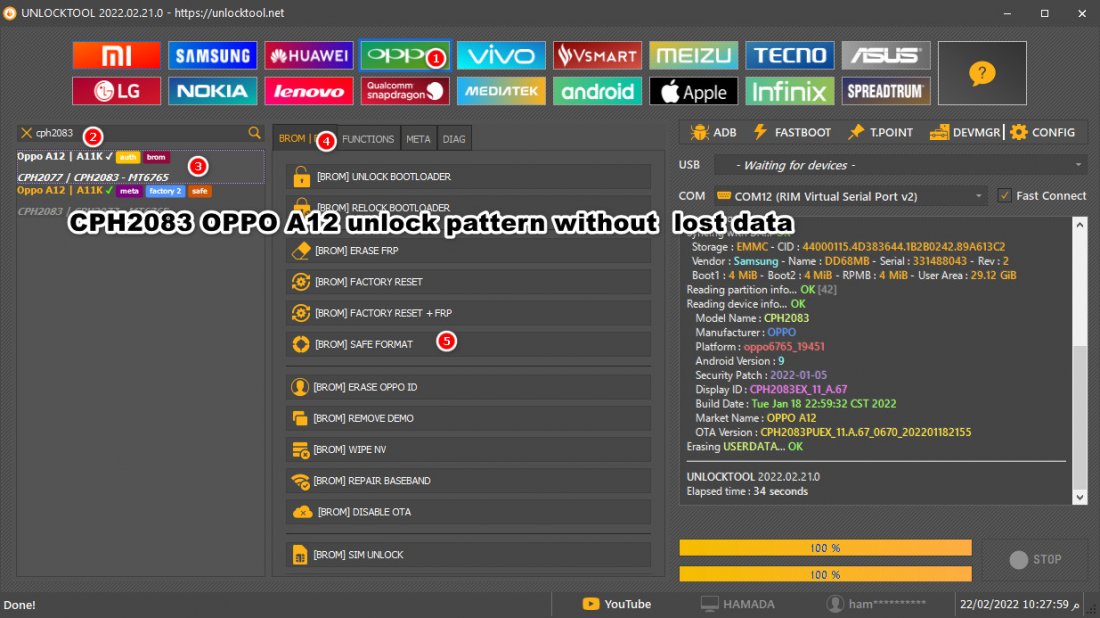The width and height of the screenshot is (1100, 618).
Task: Select the Apple brand tile
Action: pyautogui.click(x=693, y=91)
